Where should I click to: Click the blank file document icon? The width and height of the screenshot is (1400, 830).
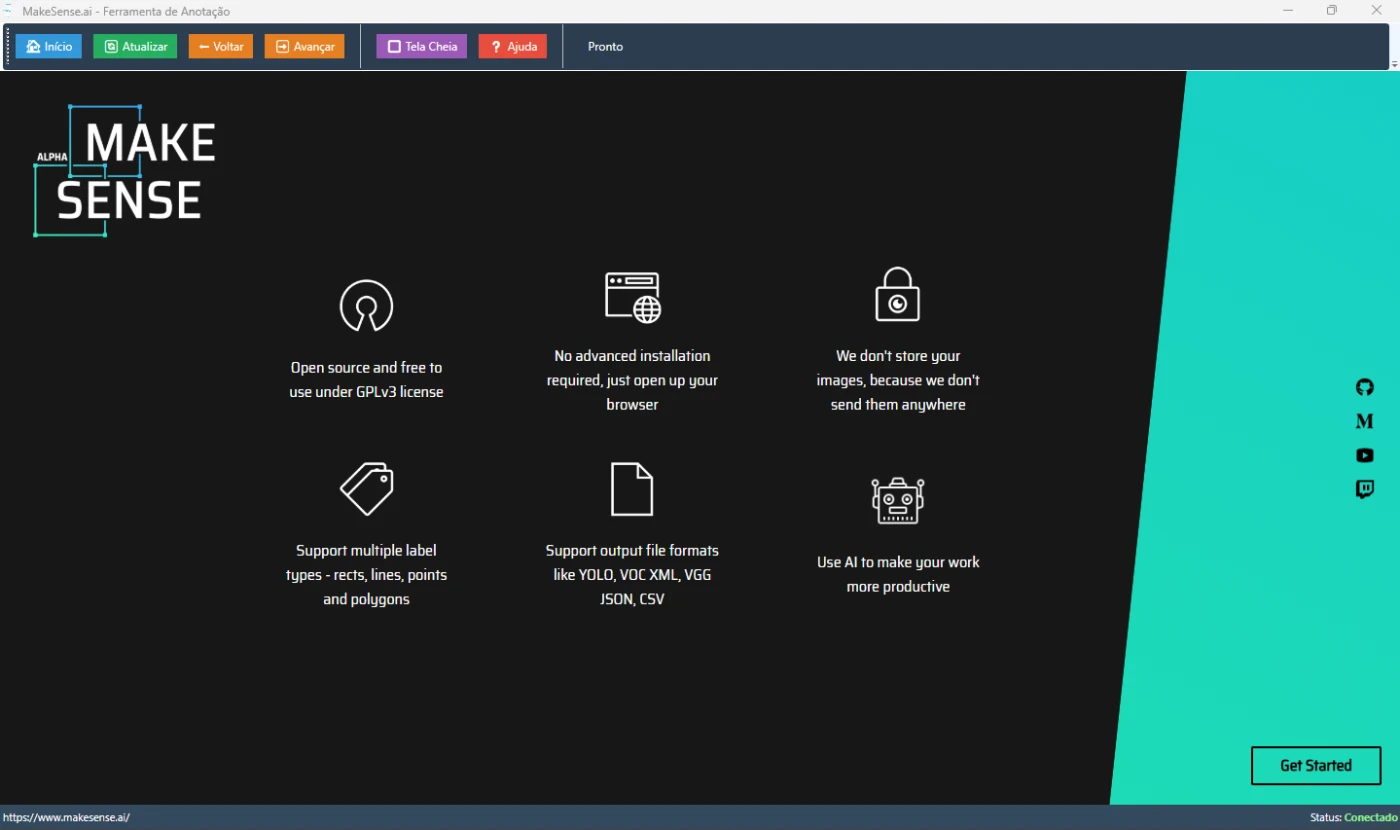[x=632, y=489]
